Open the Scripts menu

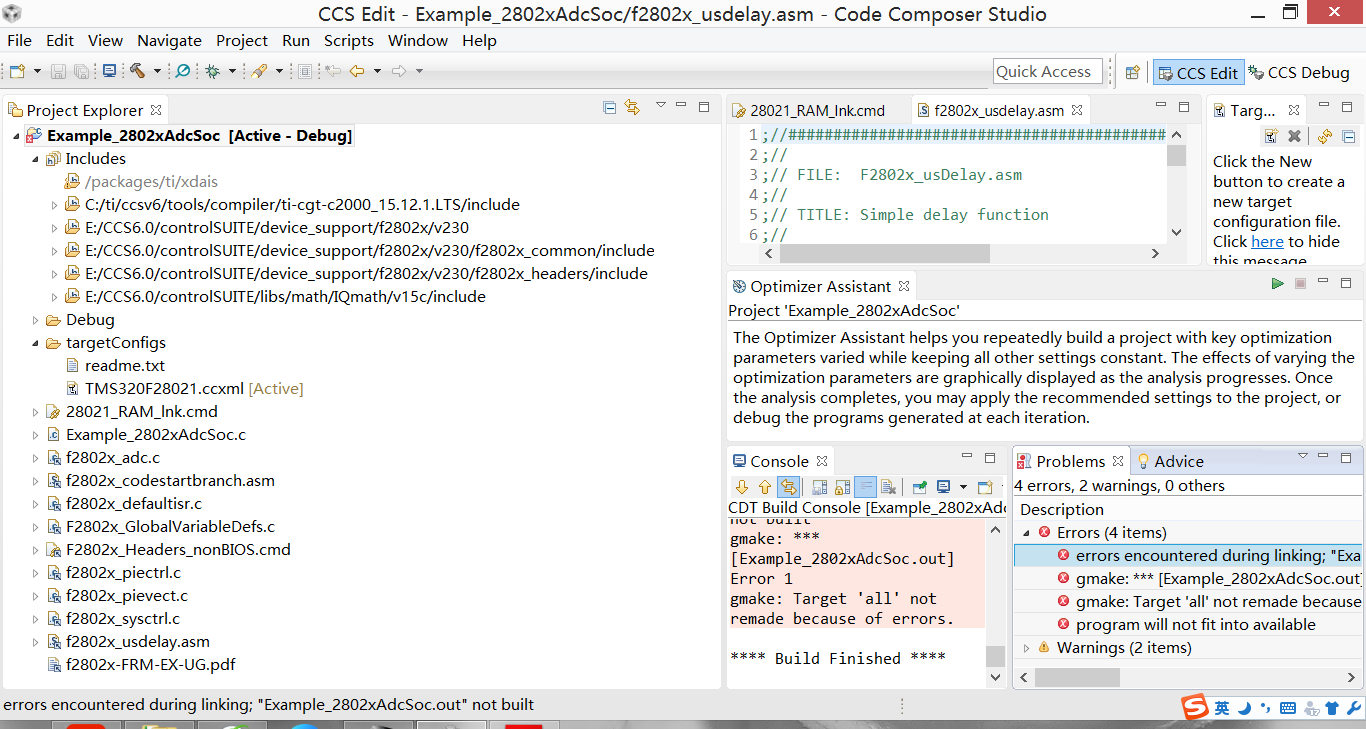[x=349, y=40]
